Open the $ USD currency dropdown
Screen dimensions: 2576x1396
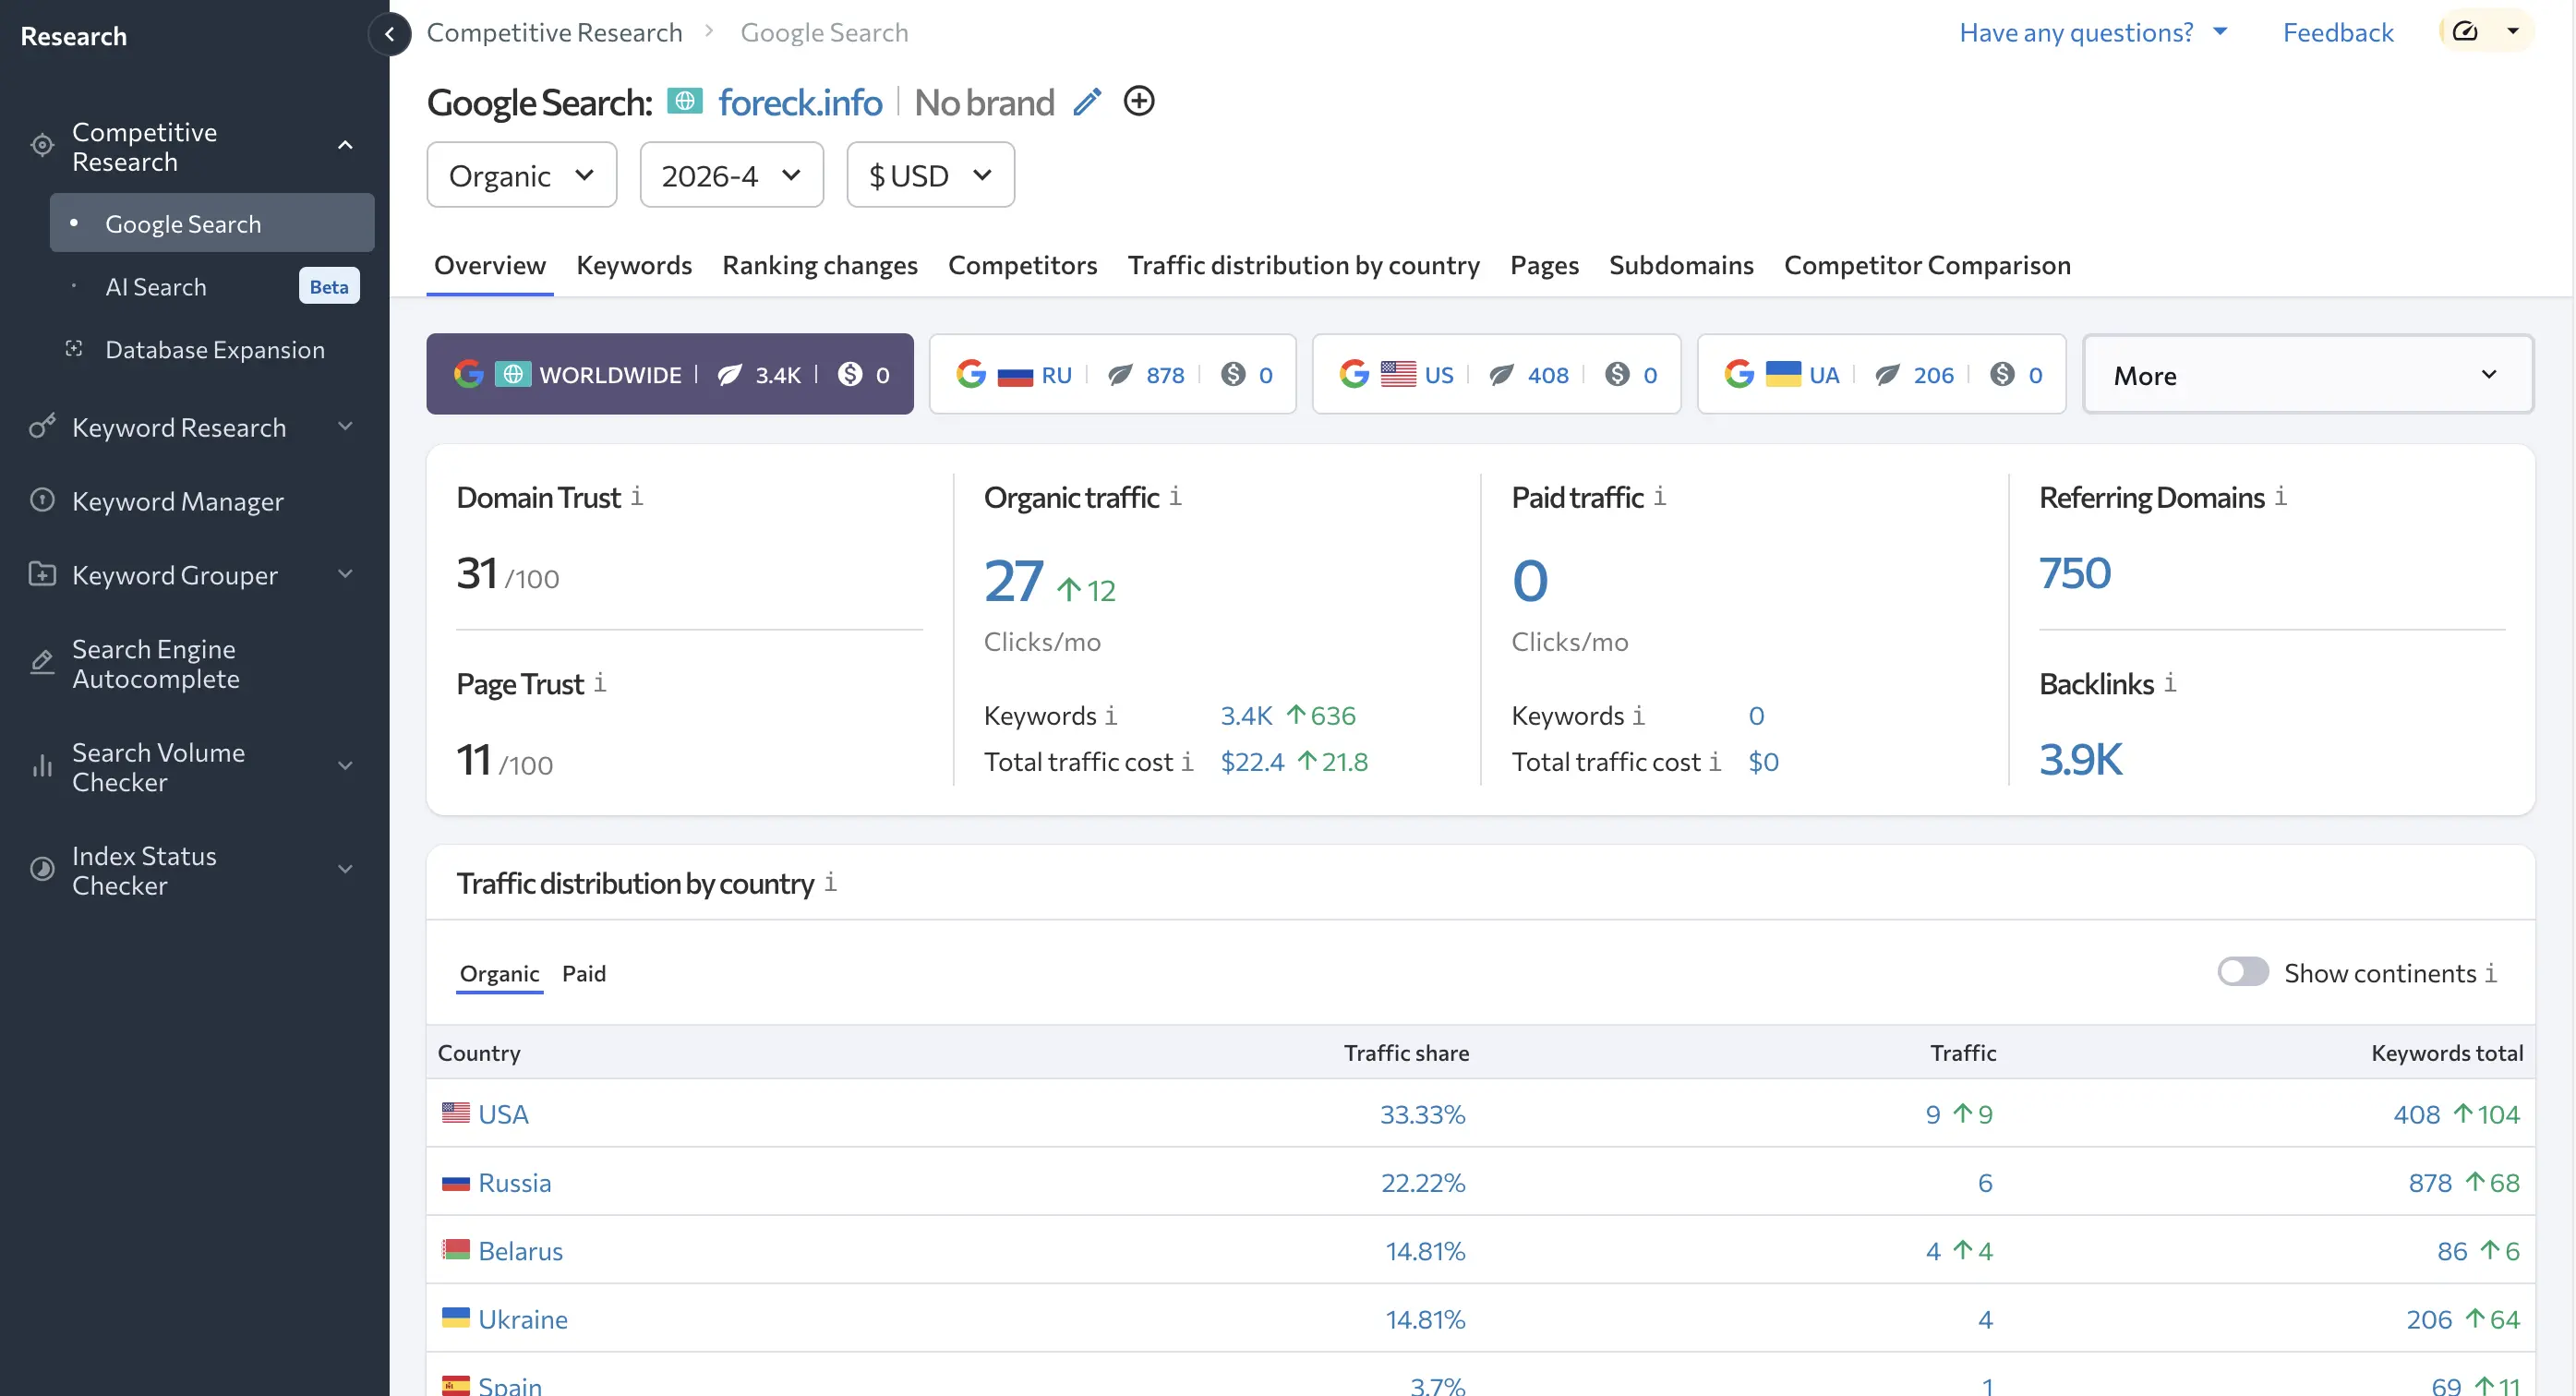931,175
